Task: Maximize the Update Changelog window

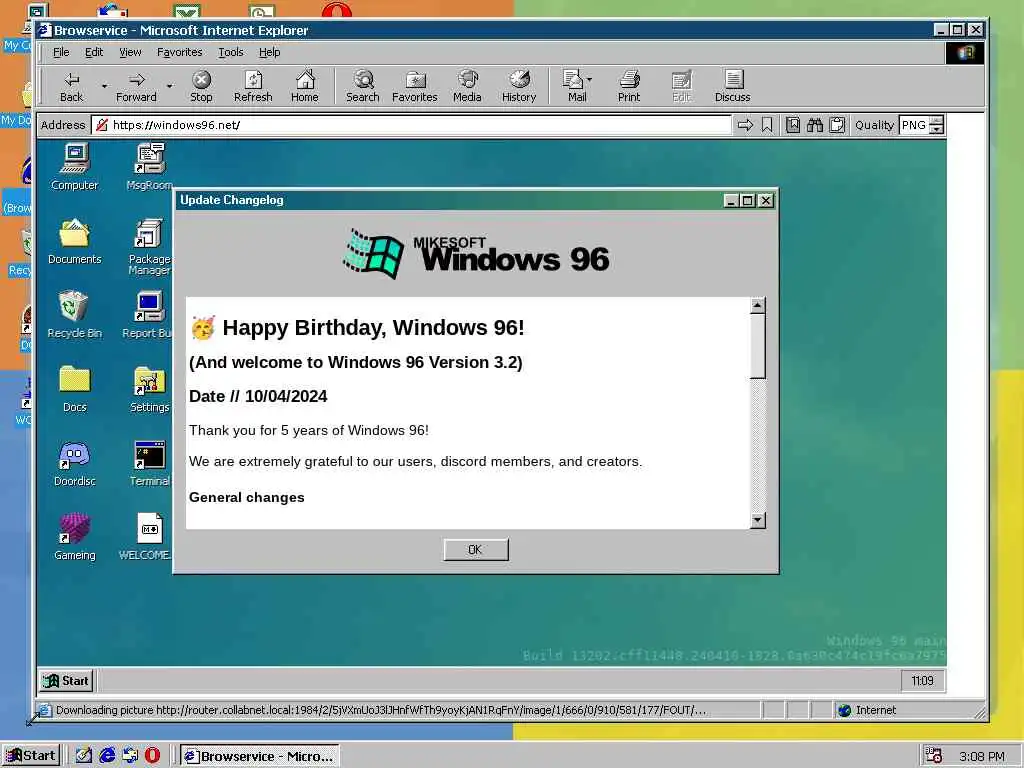Action: coord(748,200)
